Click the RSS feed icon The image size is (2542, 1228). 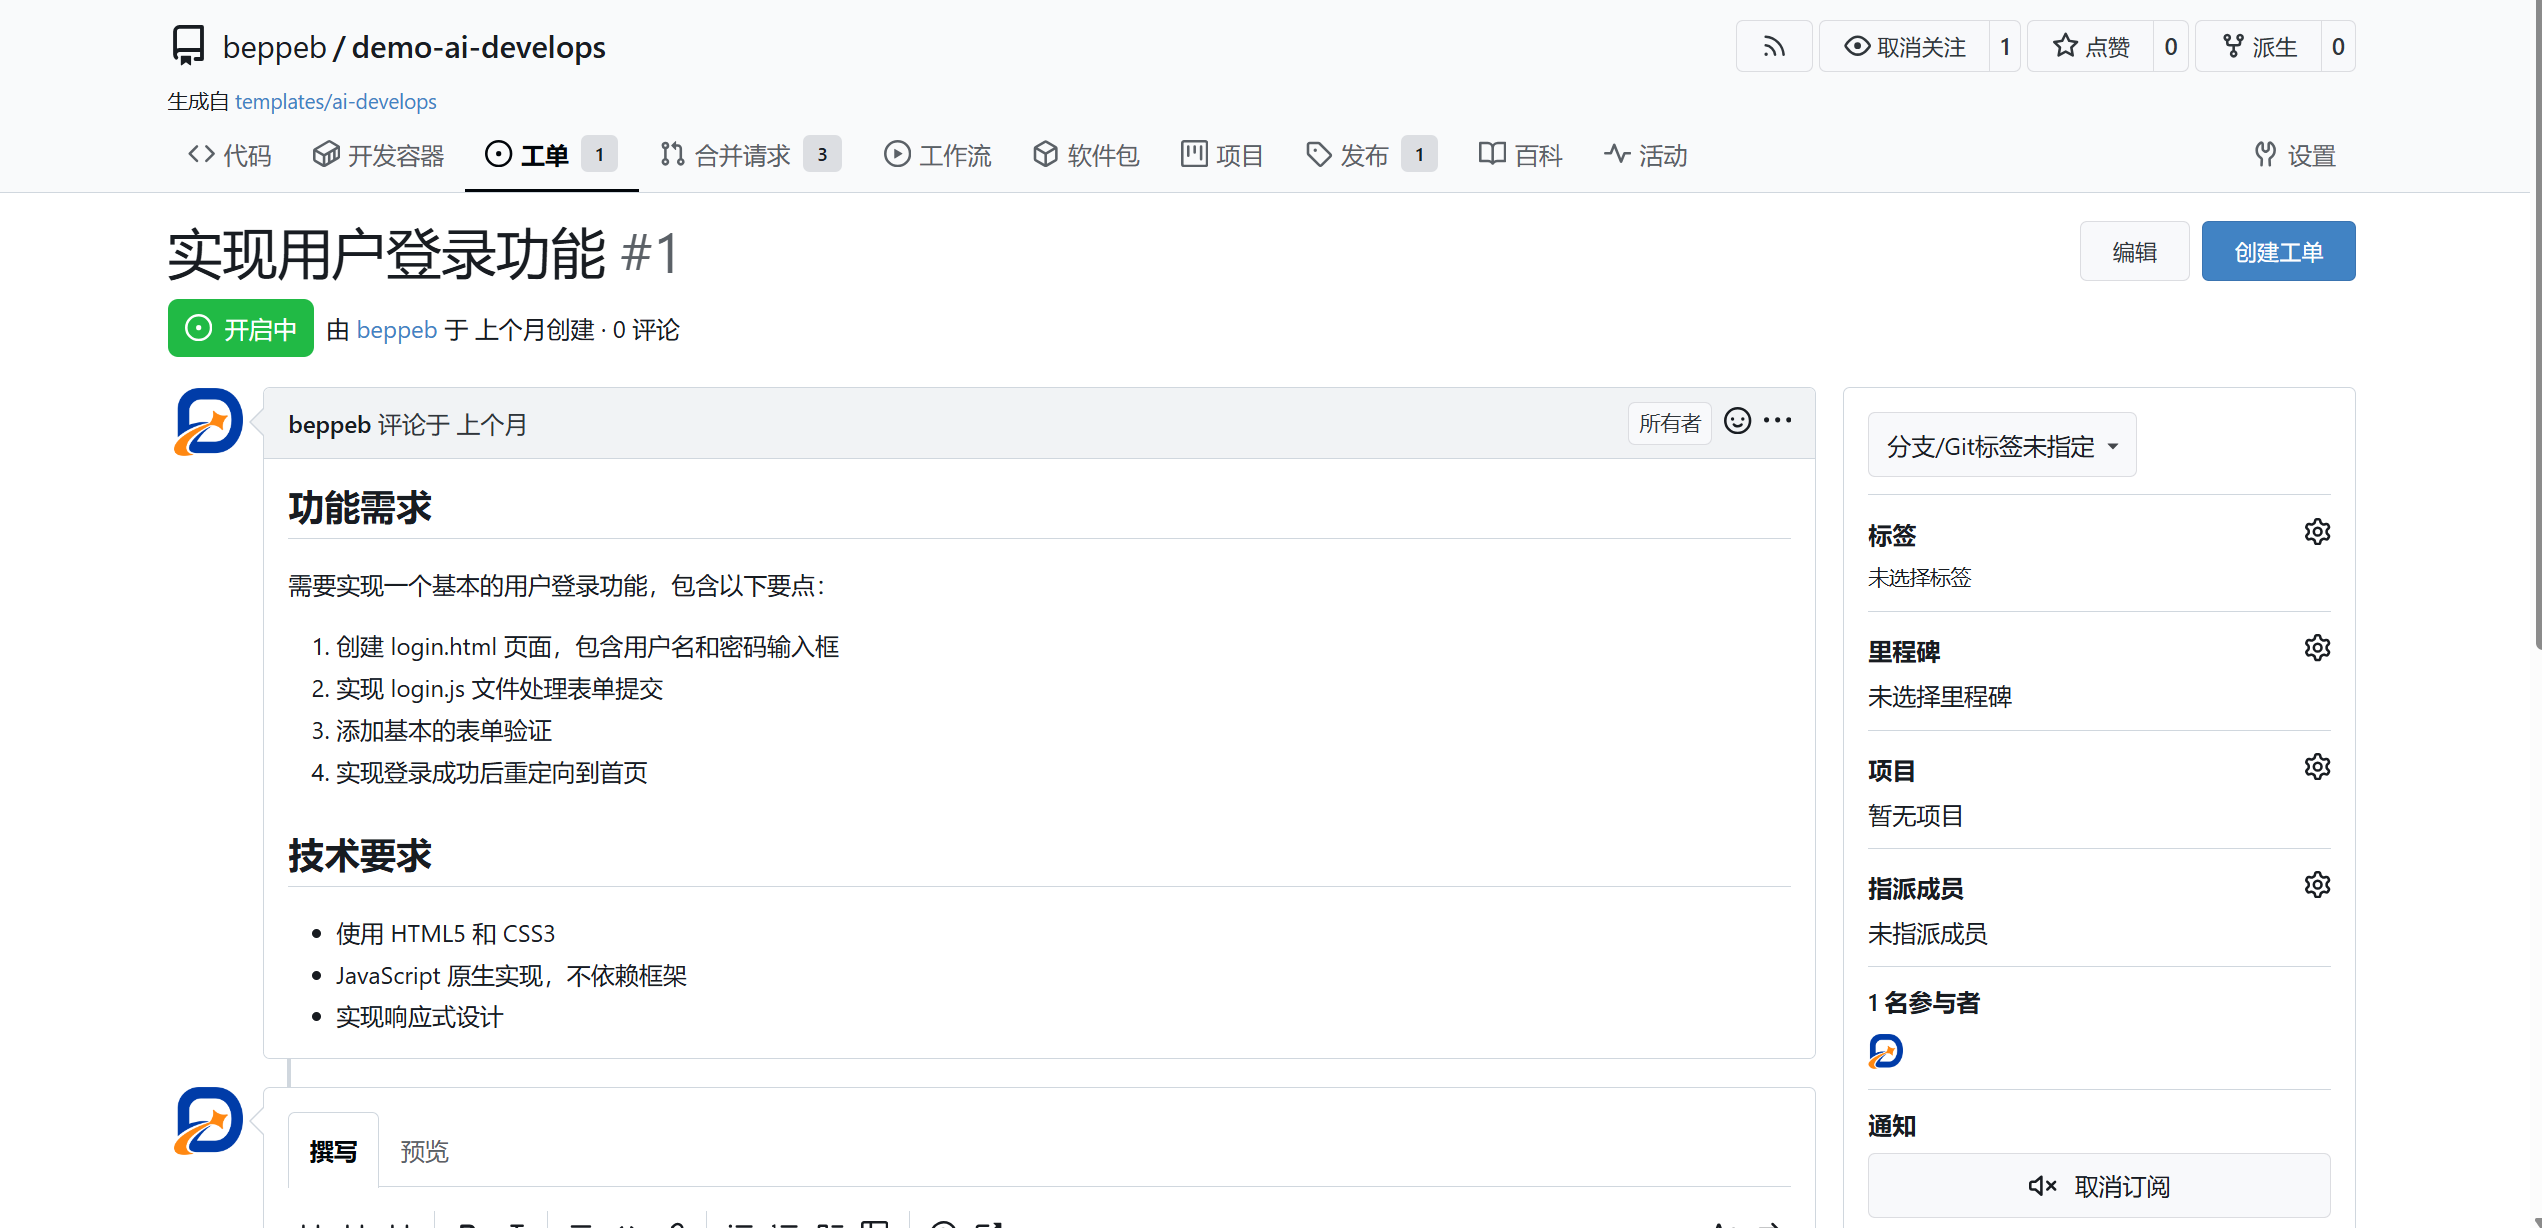(1773, 47)
